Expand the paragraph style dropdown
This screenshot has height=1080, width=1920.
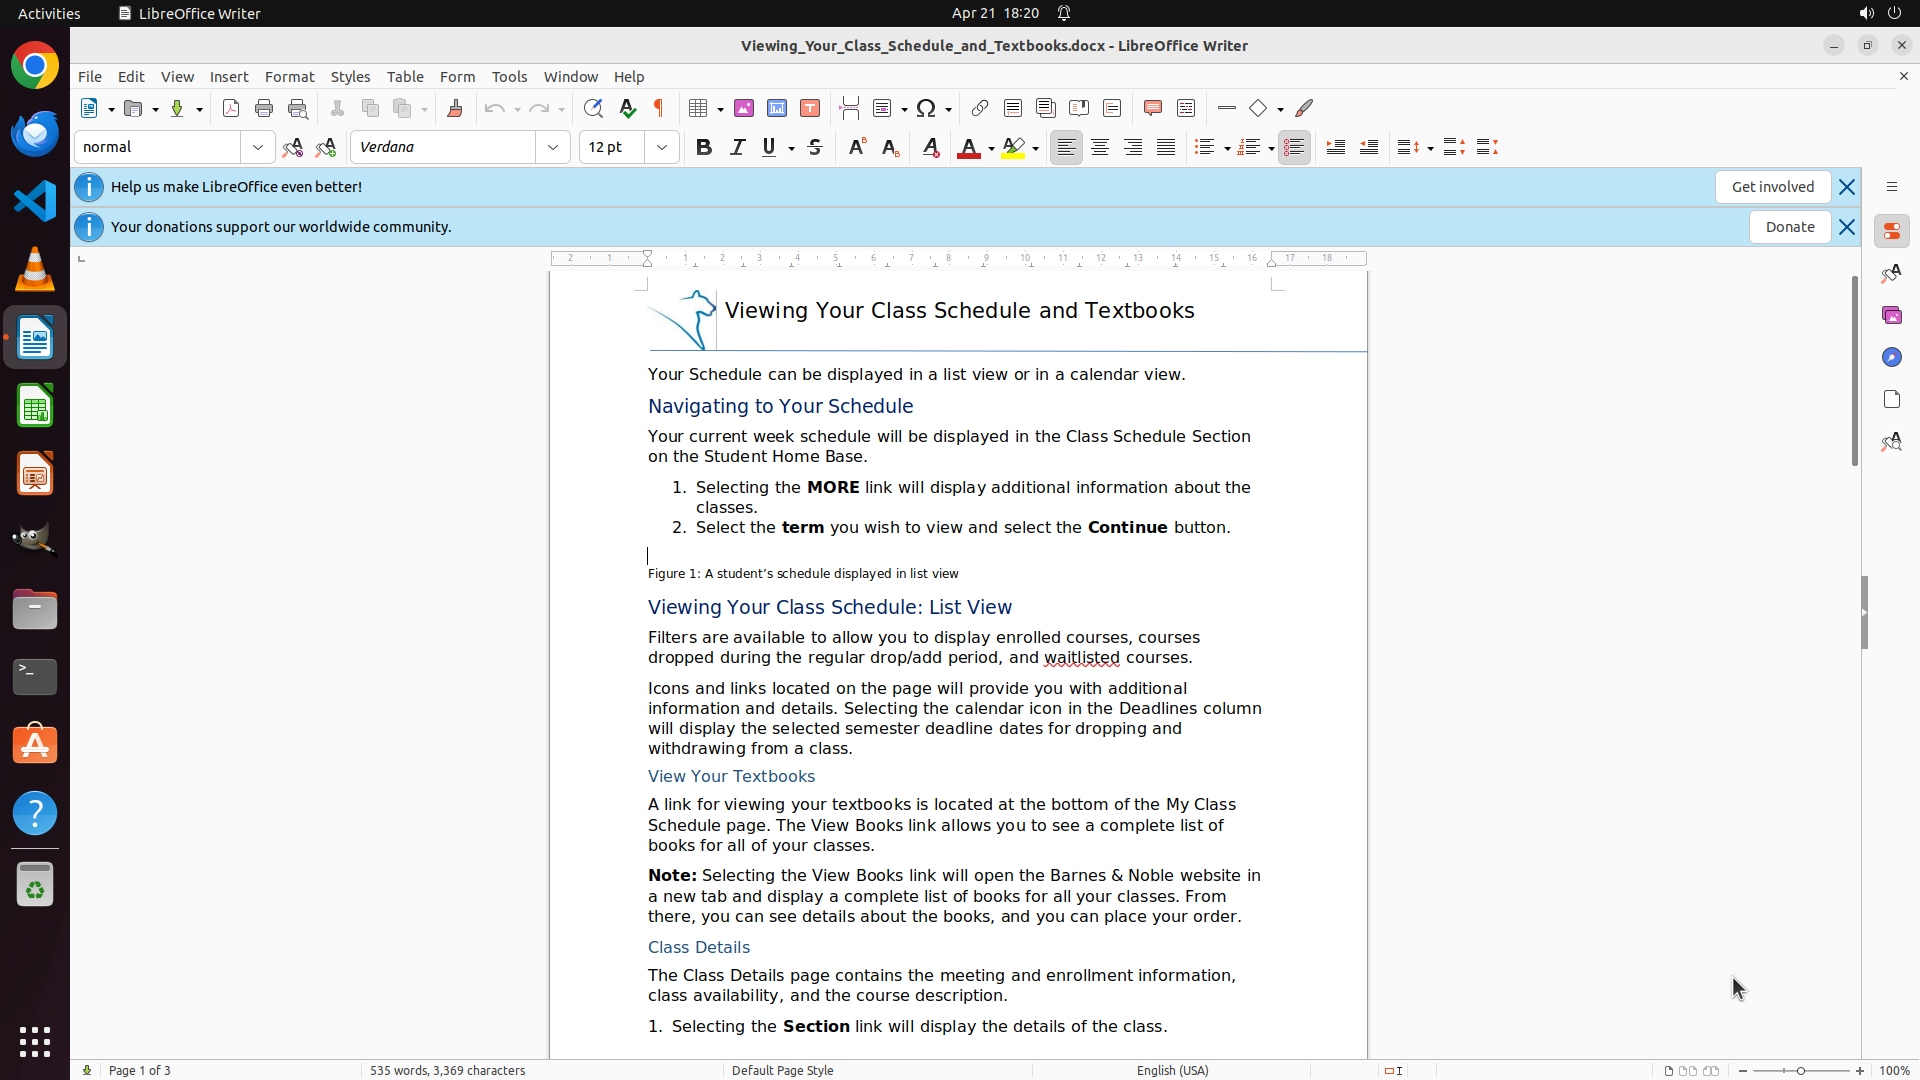click(x=258, y=147)
